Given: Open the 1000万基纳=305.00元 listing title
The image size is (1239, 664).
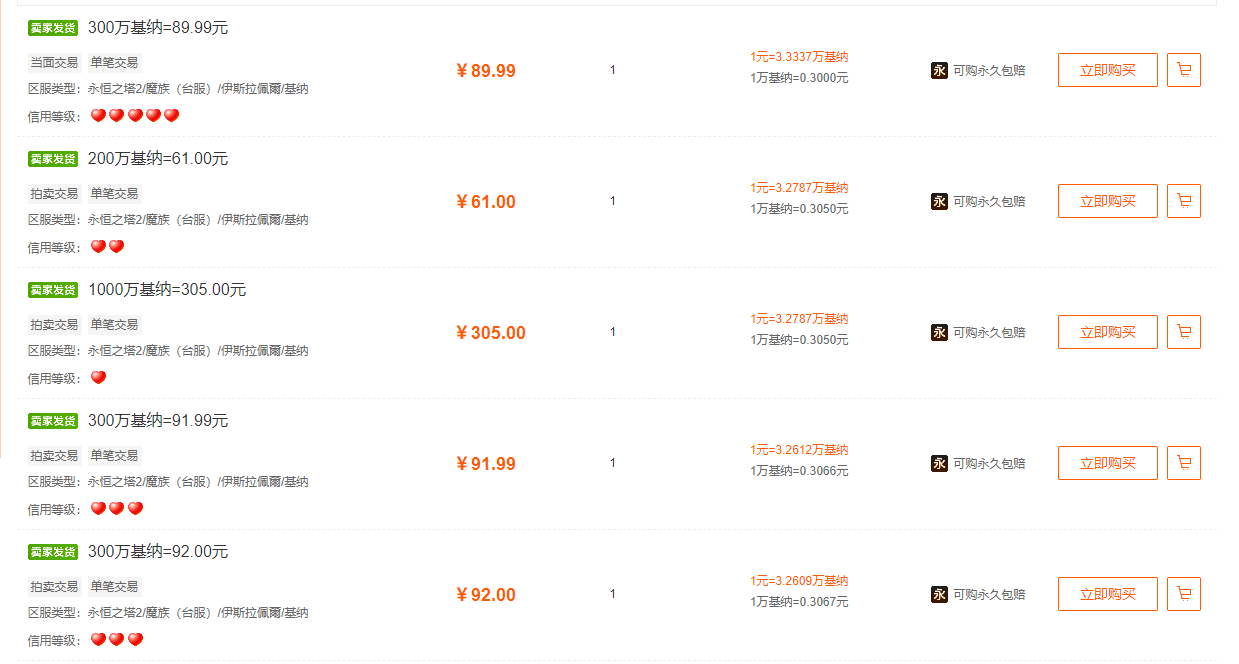Looking at the screenshot, I should (167, 290).
